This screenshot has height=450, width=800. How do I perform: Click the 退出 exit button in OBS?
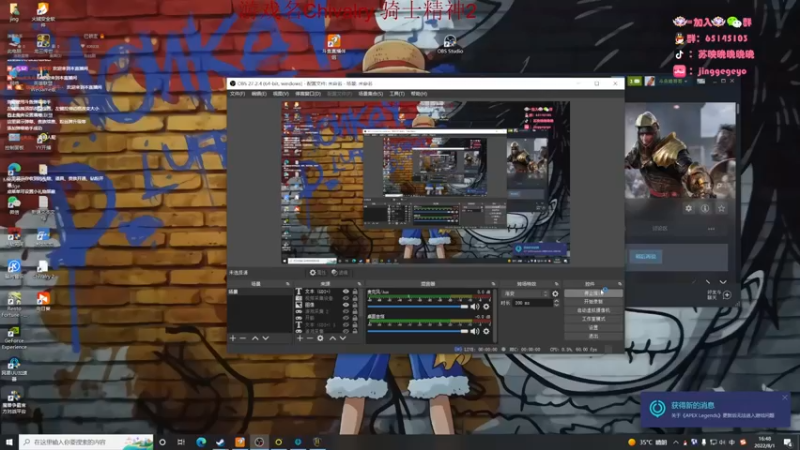tap(593, 336)
